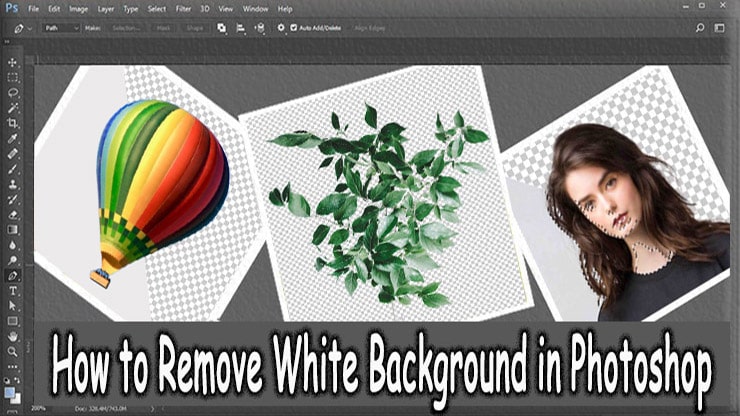The height and width of the screenshot is (416, 740).
Task: Click the Selection... make button
Action: pyautogui.click(x=126, y=28)
